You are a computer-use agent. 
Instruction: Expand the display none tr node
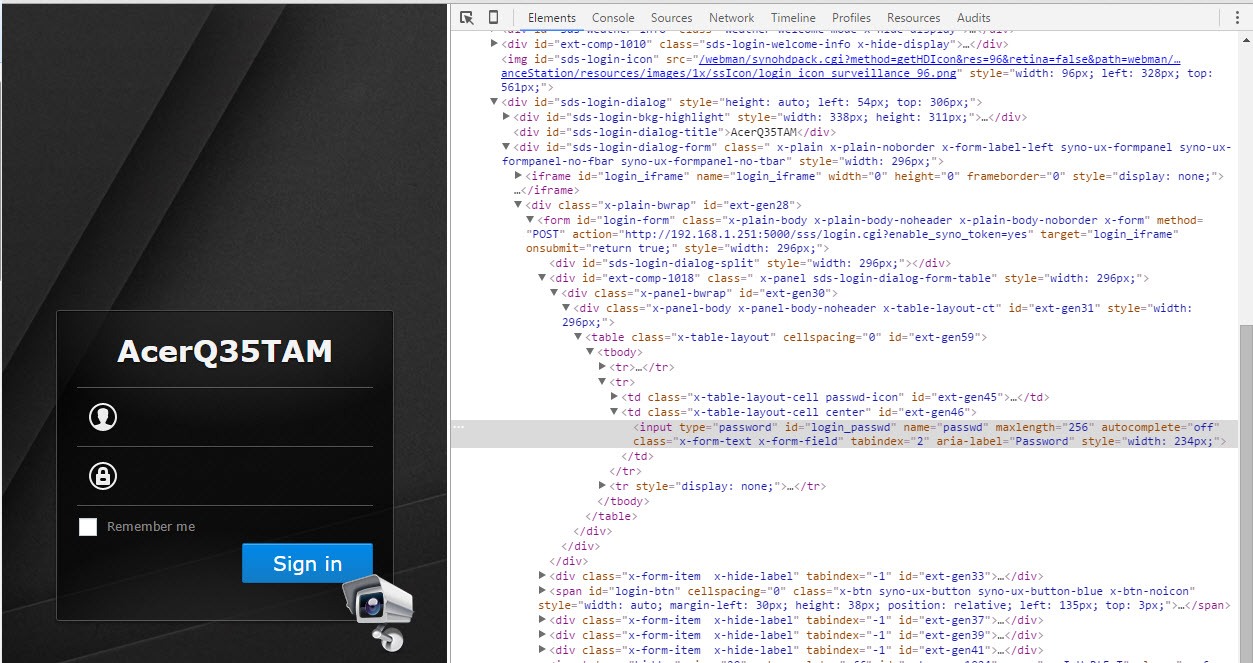pyautogui.click(x=602, y=486)
